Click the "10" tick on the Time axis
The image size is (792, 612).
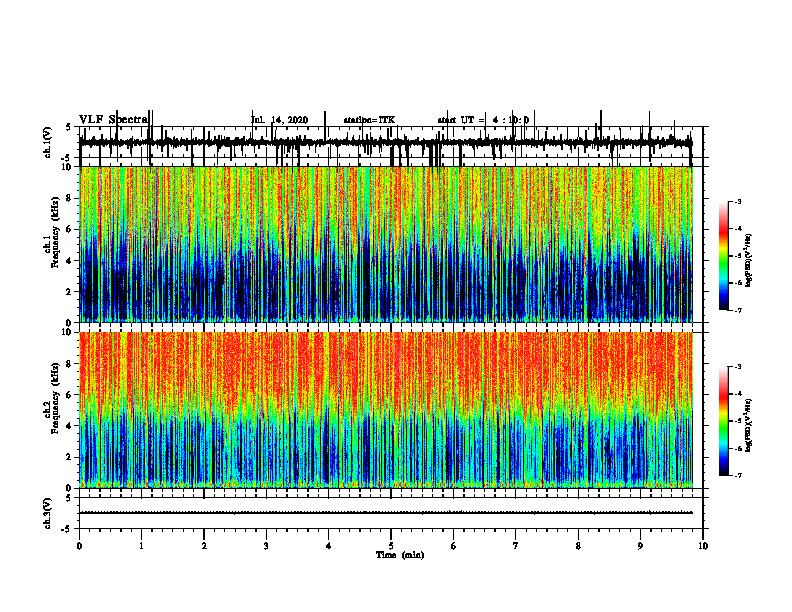coord(703,546)
